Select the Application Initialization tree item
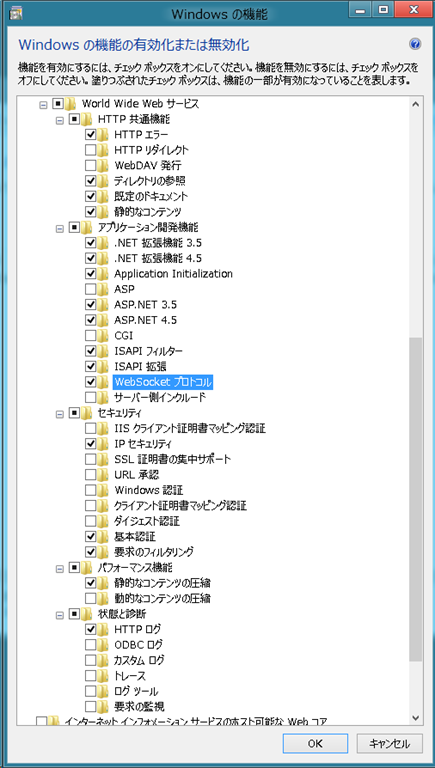The image size is (435, 768). 173,273
